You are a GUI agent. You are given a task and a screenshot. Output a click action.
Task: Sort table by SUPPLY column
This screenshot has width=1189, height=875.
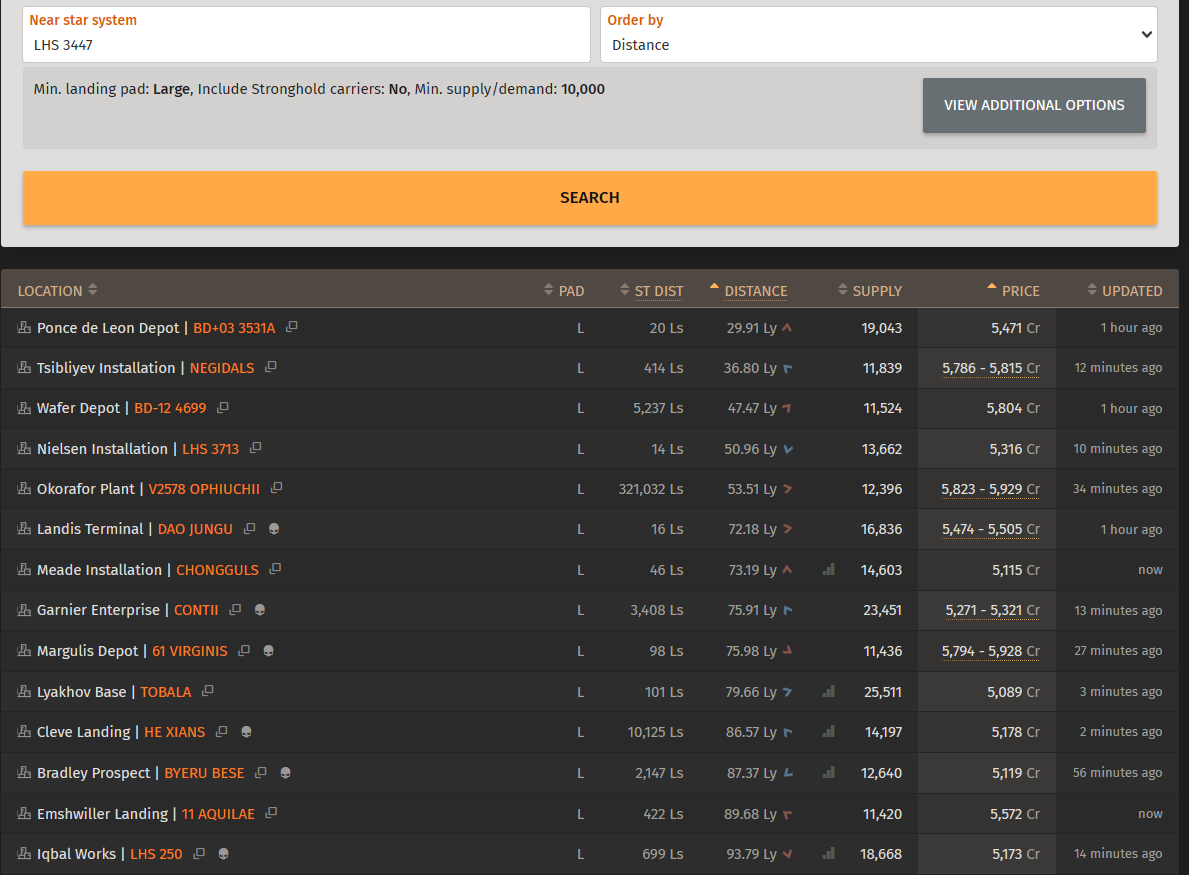click(870, 290)
